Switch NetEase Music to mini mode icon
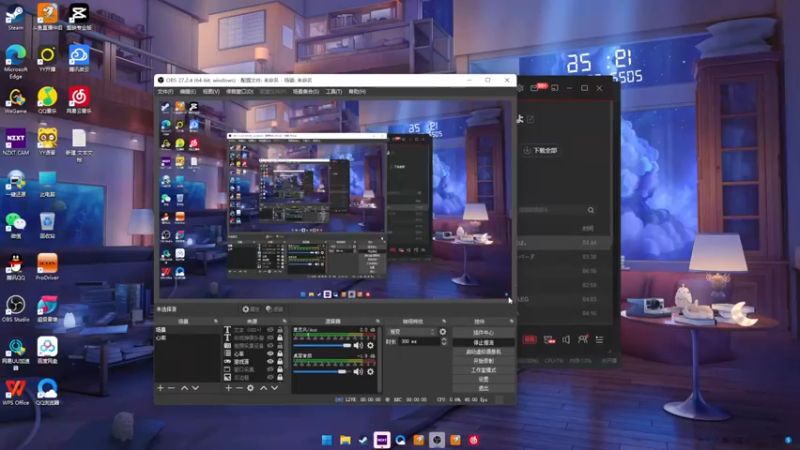 point(555,88)
